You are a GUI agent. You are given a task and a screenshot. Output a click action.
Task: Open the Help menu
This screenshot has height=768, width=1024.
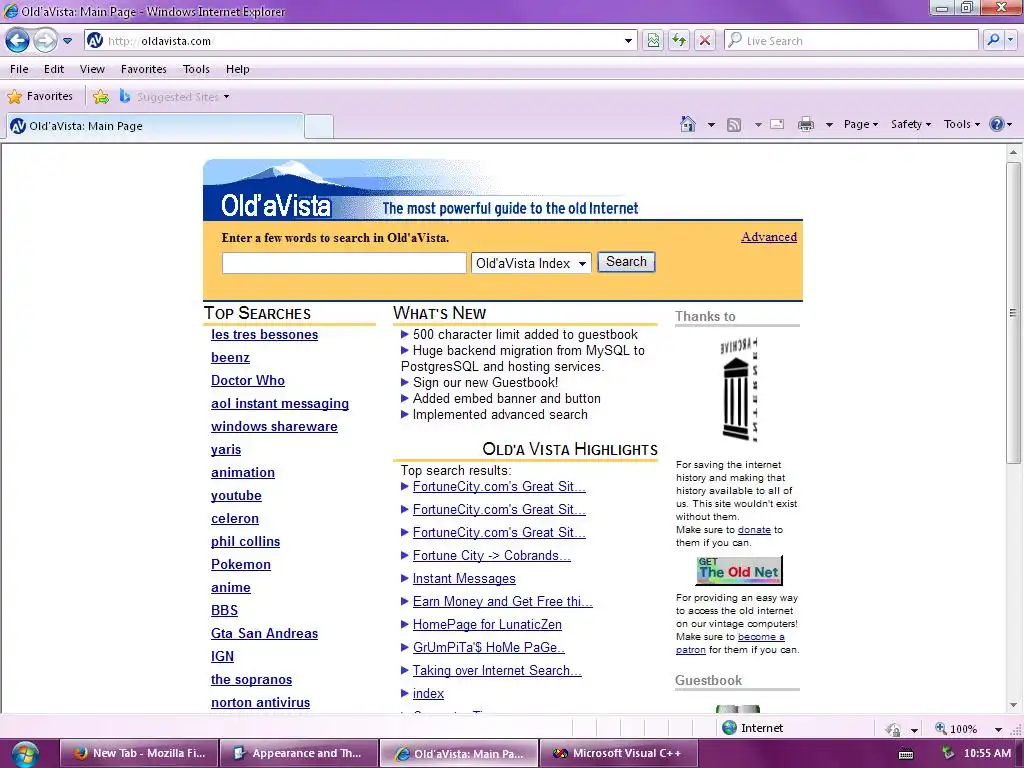tap(238, 69)
